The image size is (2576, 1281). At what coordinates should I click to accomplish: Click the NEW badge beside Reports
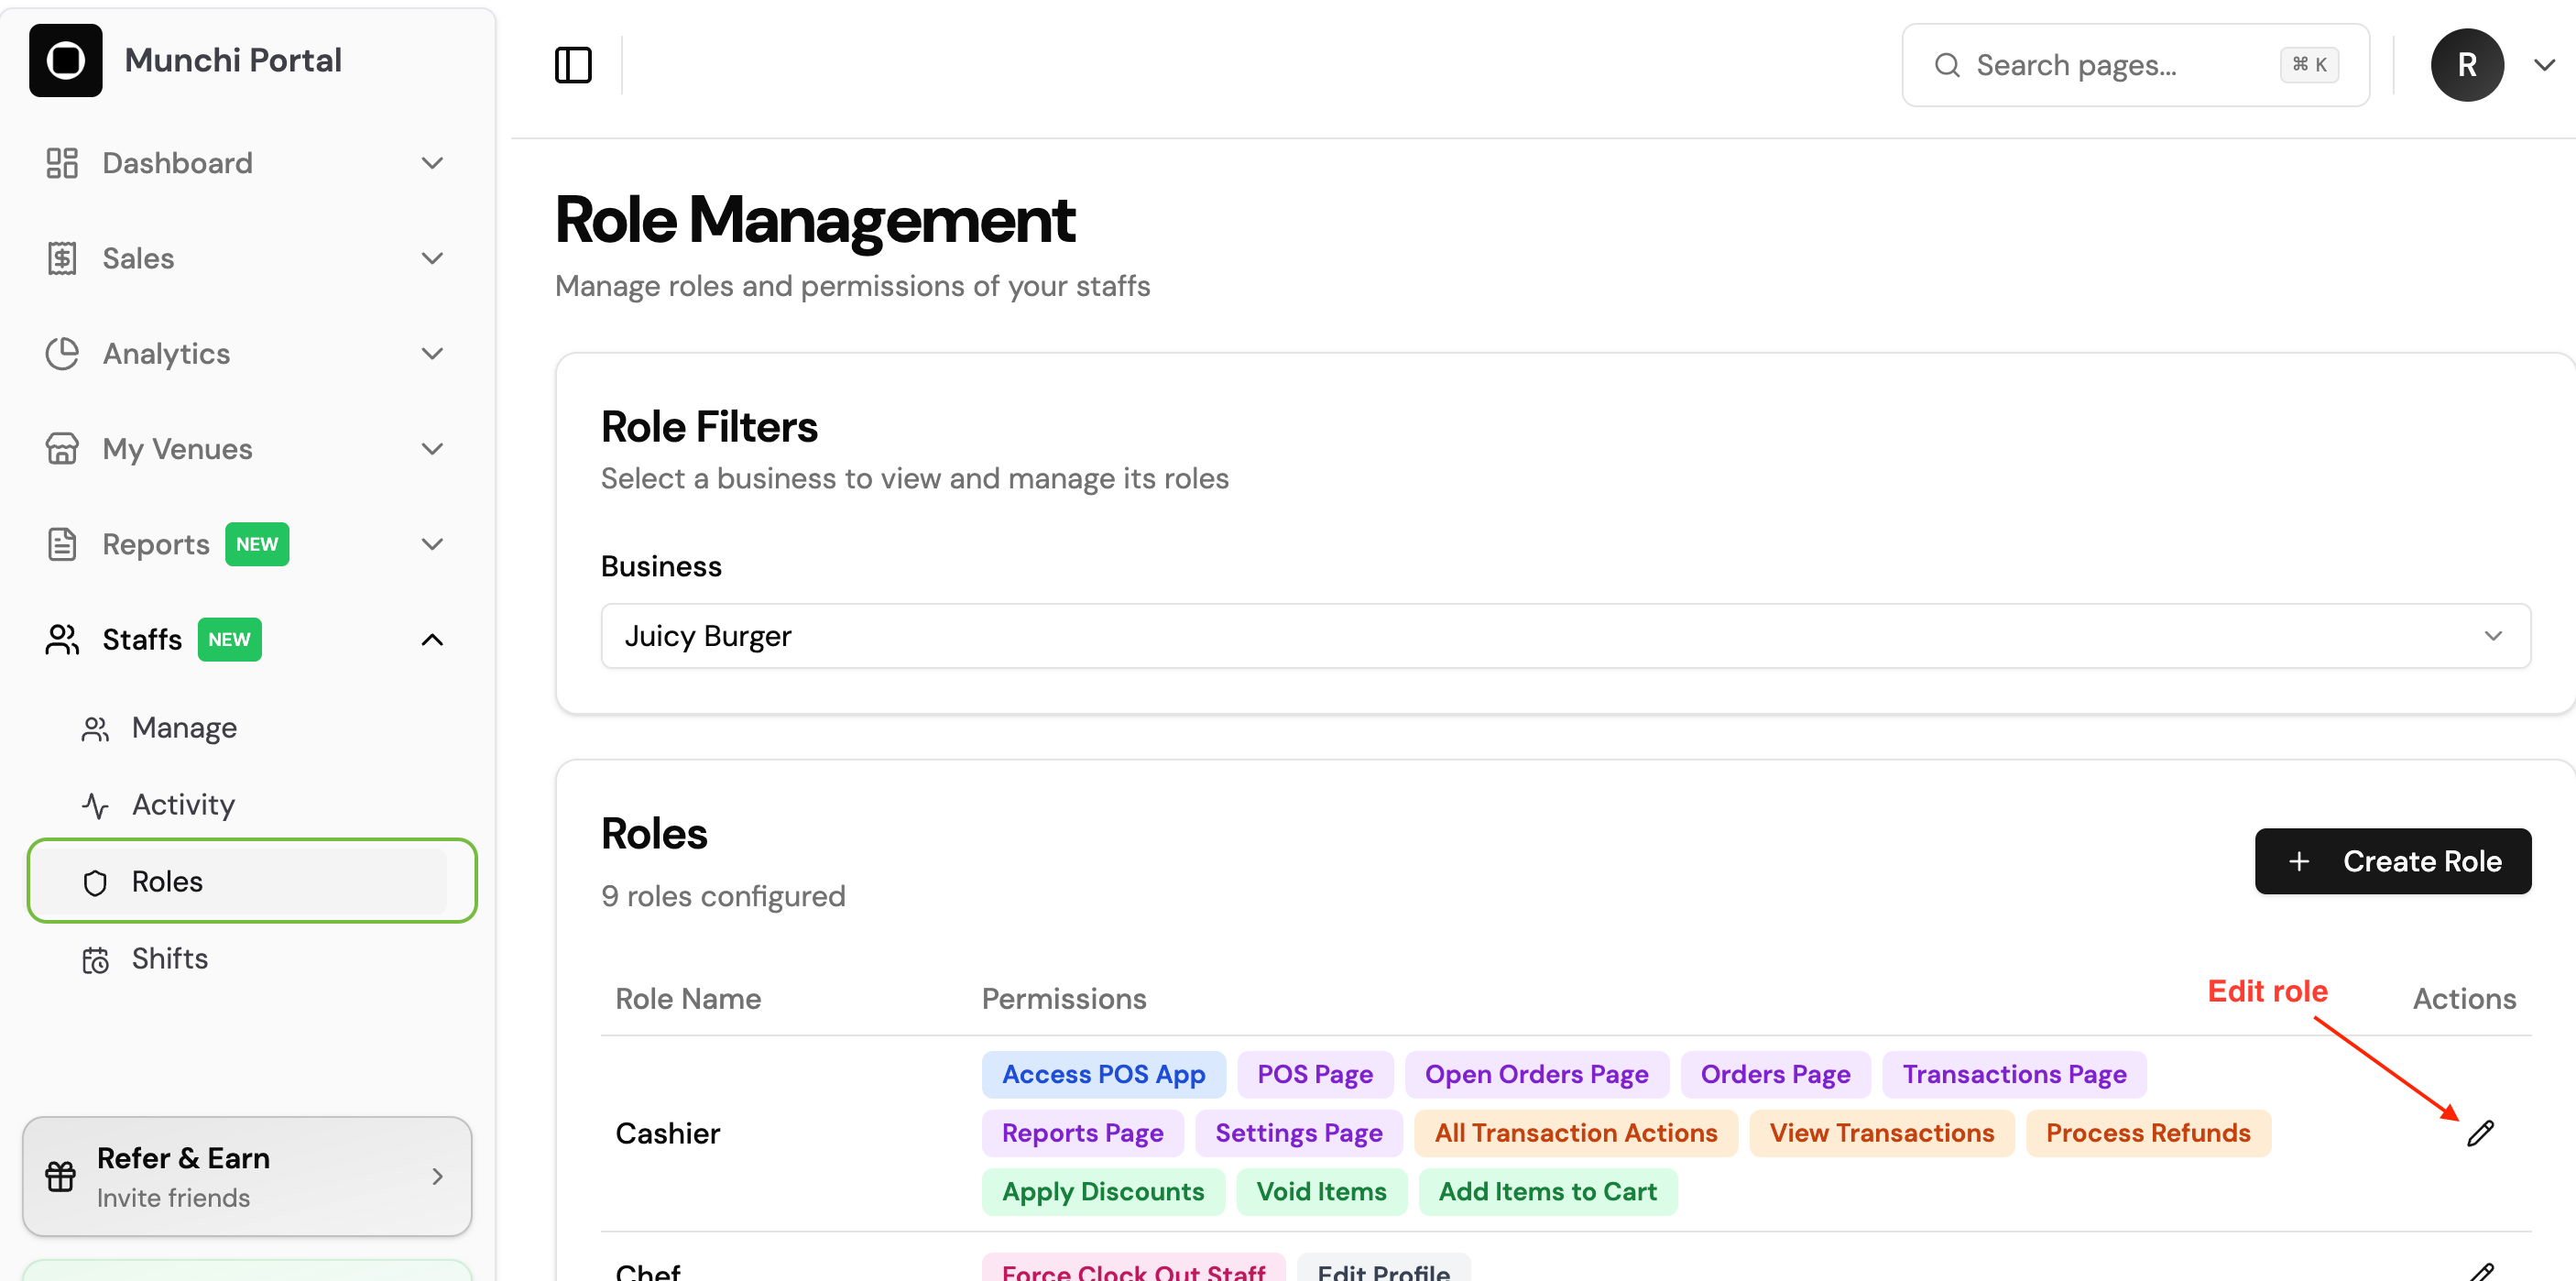(257, 544)
